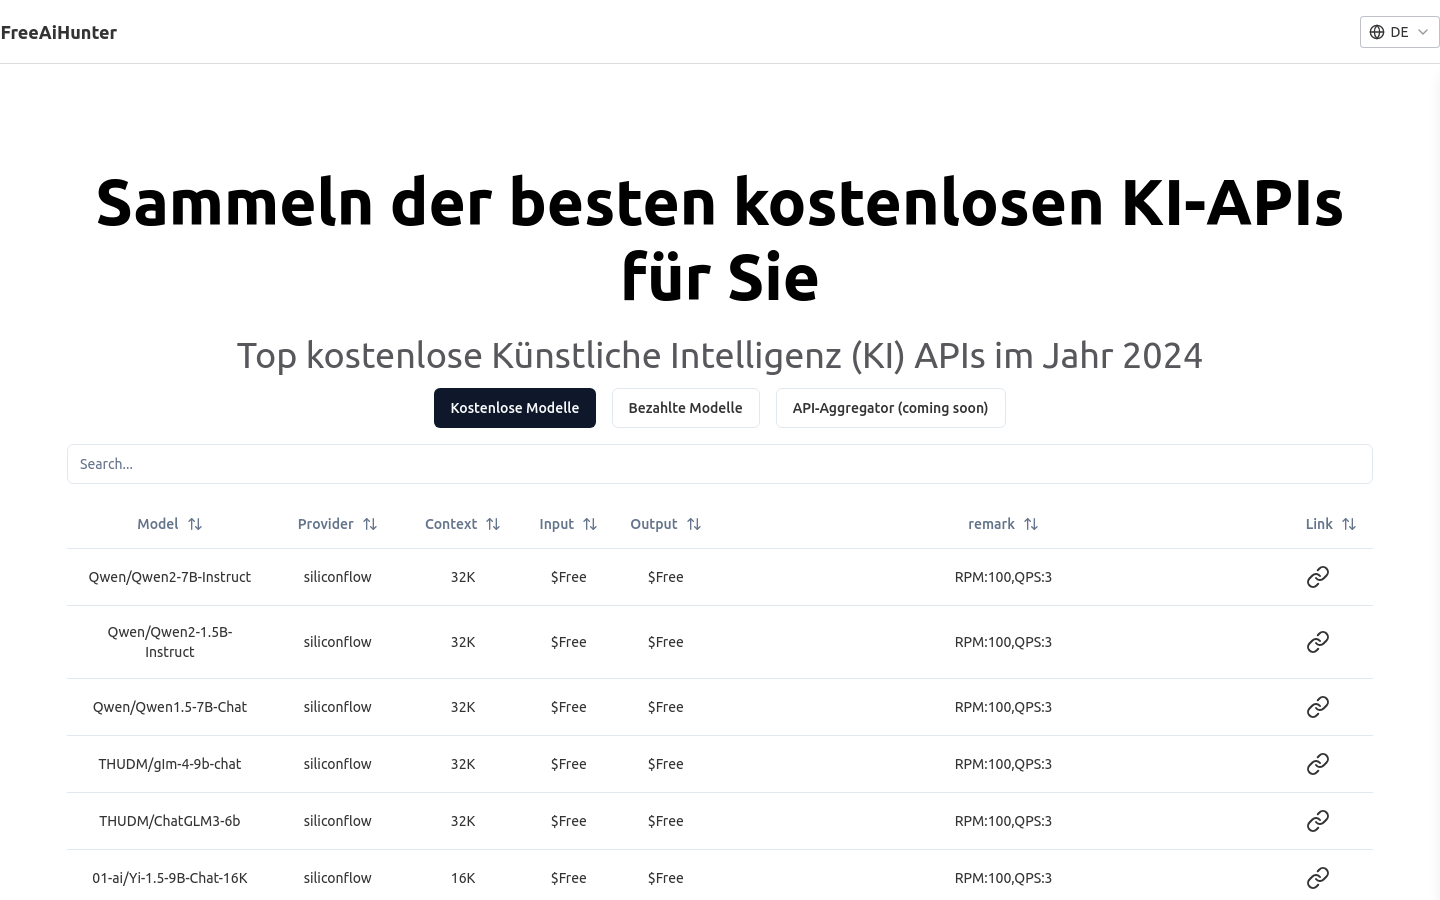Go to FreeAiHunter home via logo
This screenshot has height=900, width=1440.
[x=59, y=32]
